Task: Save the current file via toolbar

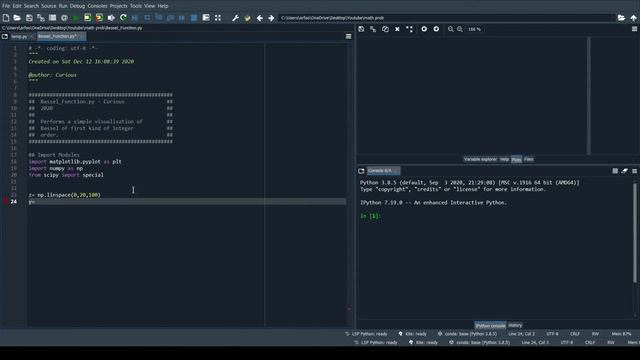Action: pyautogui.click(x=29, y=18)
